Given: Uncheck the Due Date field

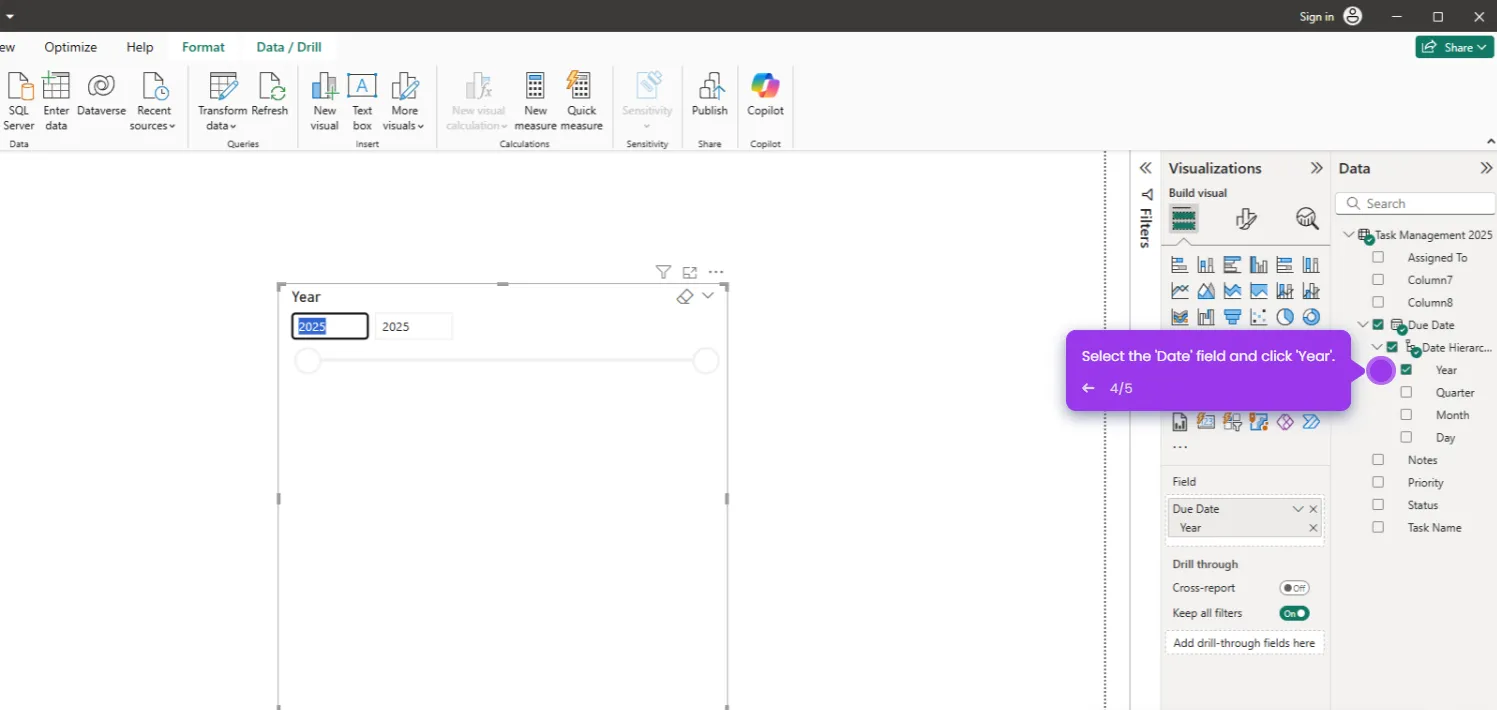Looking at the screenshot, I should (x=1378, y=324).
